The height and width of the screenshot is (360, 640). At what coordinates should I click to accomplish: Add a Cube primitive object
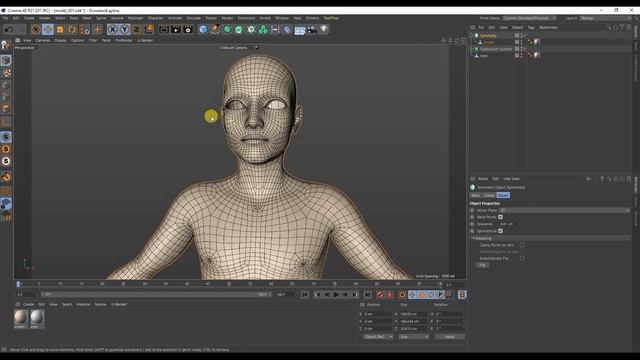tap(203, 29)
